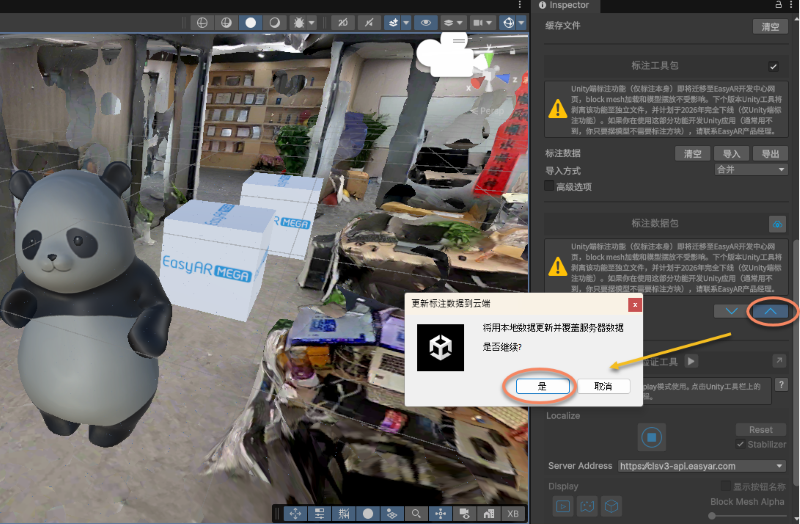This screenshot has height=524, width=800.
Task: Click 清空 button in 标注数据 row
Action: point(692,154)
